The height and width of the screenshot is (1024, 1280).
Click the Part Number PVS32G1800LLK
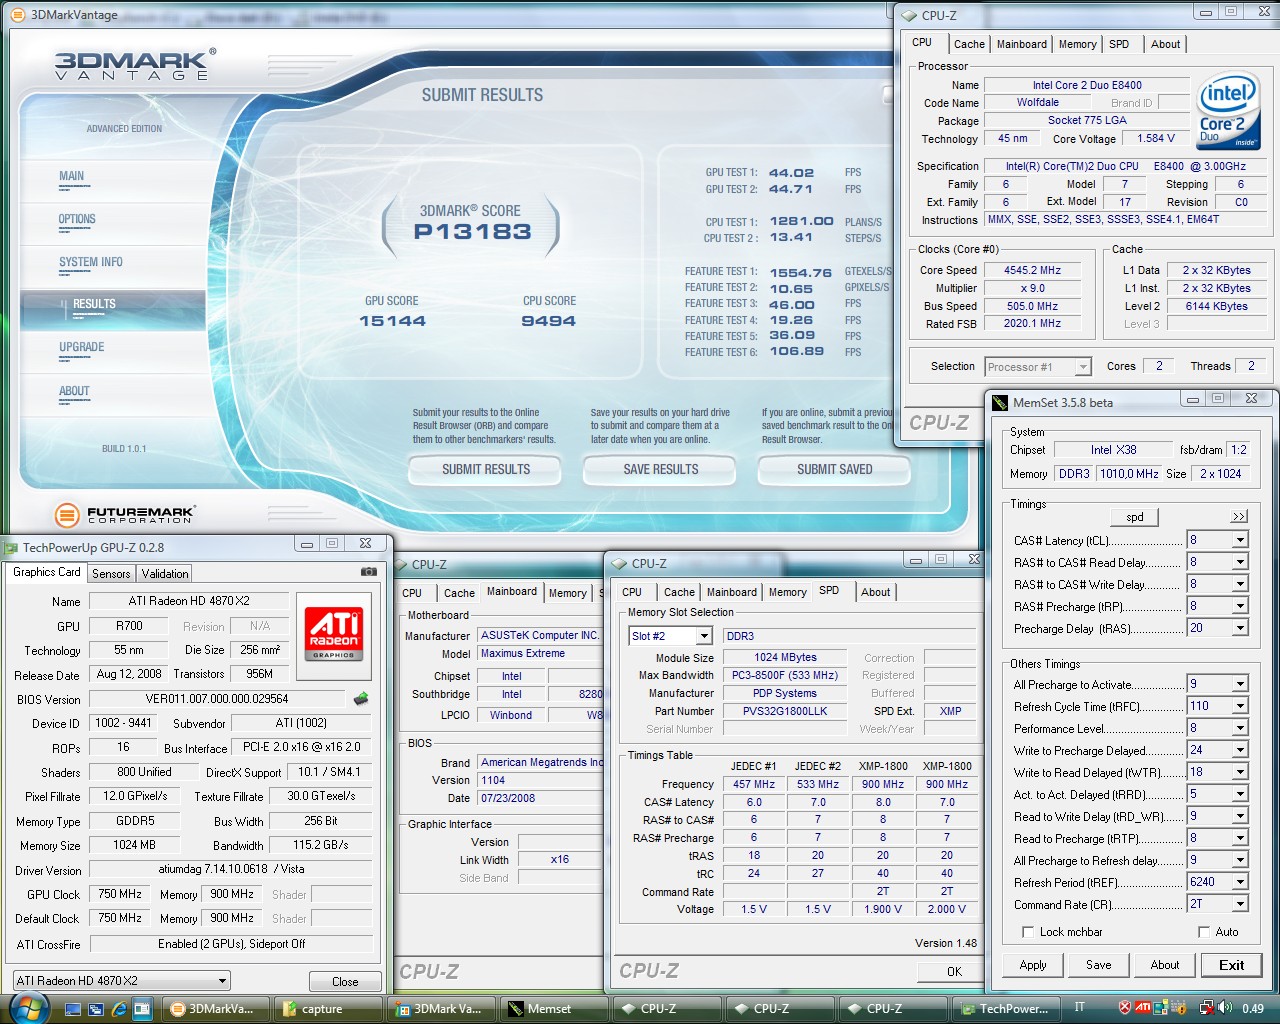pyautogui.click(x=785, y=711)
